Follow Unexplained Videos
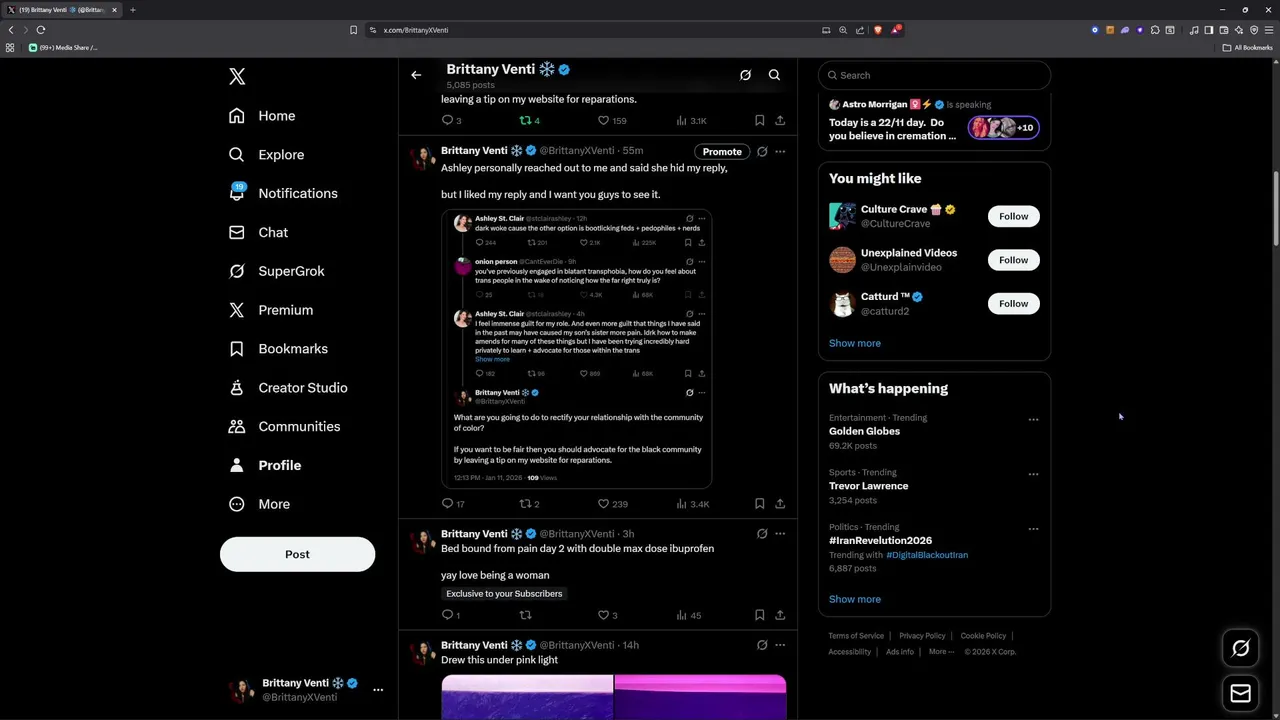Image resolution: width=1280 pixels, height=720 pixels. pyautogui.click(x=1013, y=260)
